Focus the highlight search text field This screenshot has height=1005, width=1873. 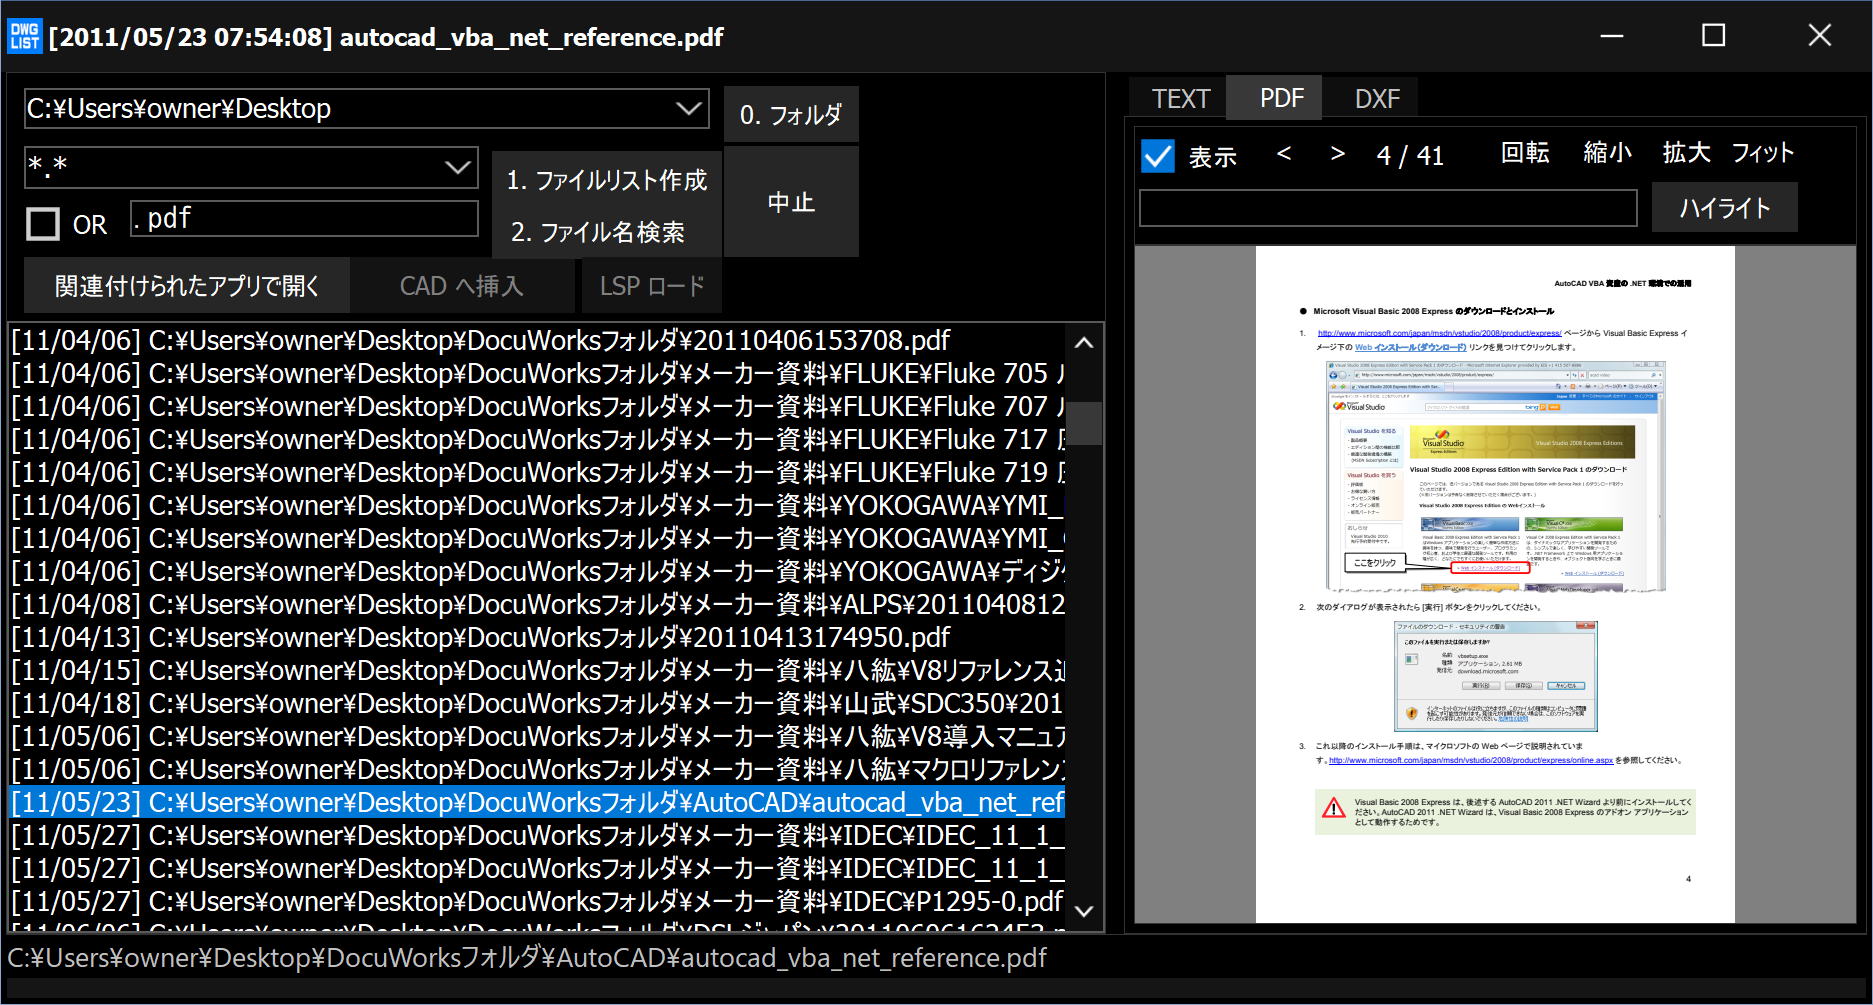coord(1388,208)
